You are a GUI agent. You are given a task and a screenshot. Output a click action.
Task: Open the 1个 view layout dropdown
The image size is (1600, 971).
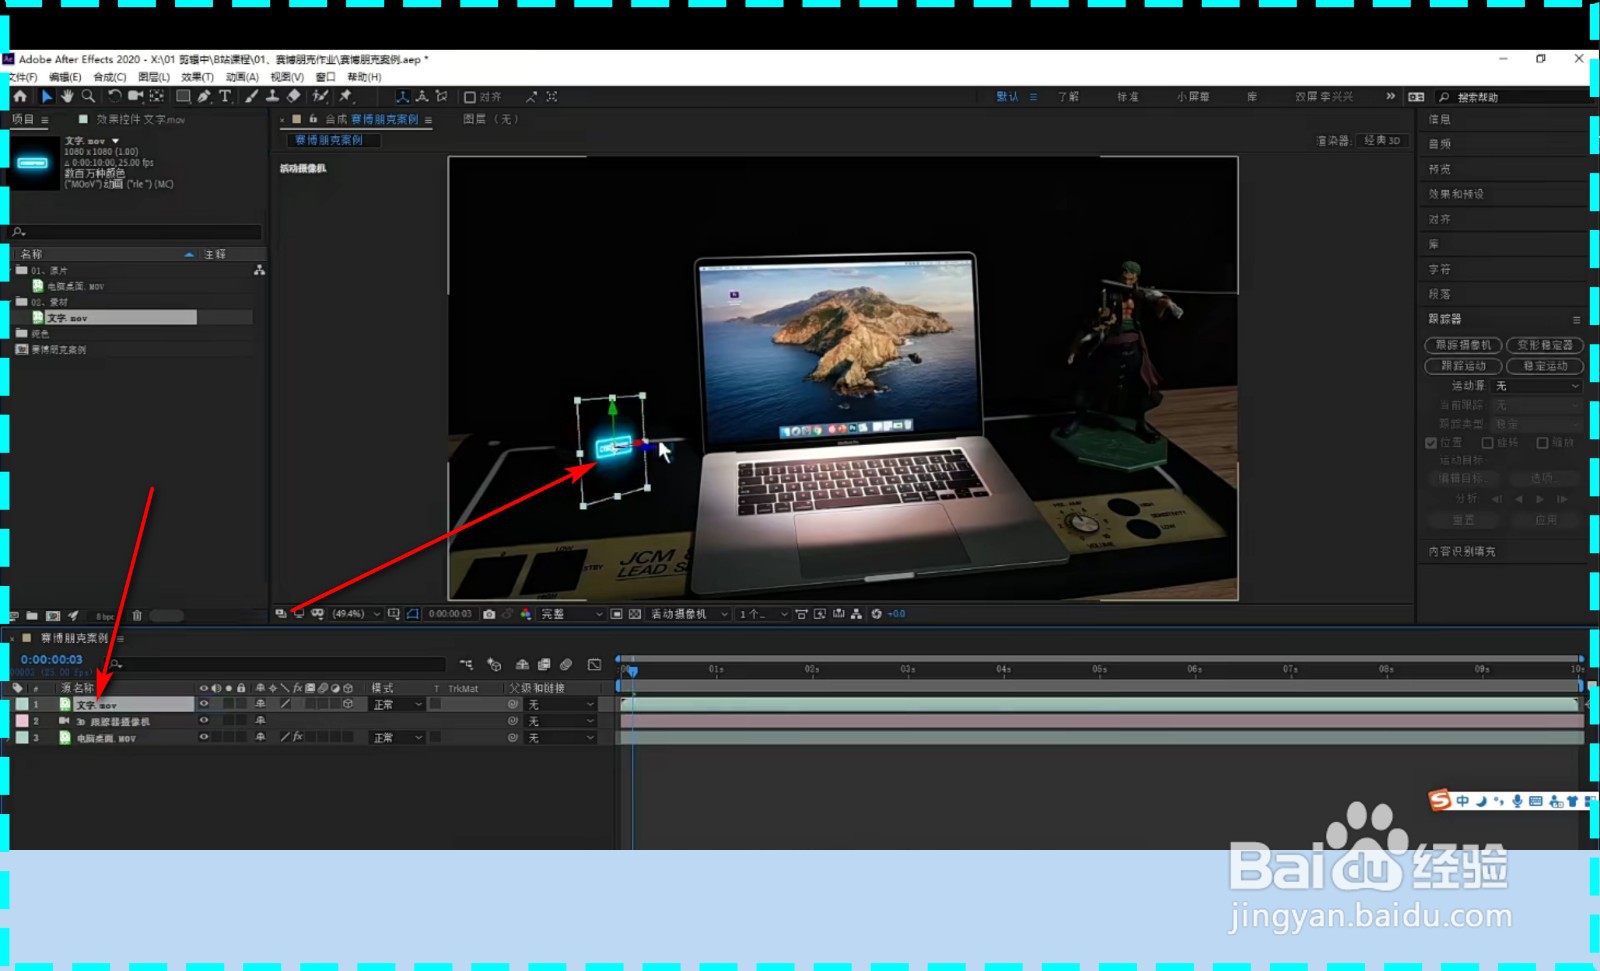coord(763,614)
